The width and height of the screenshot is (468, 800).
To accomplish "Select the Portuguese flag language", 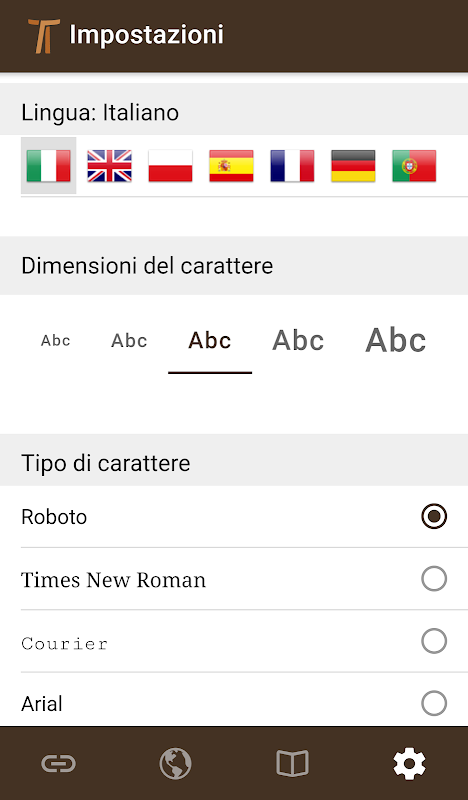I will pos(414,166).
